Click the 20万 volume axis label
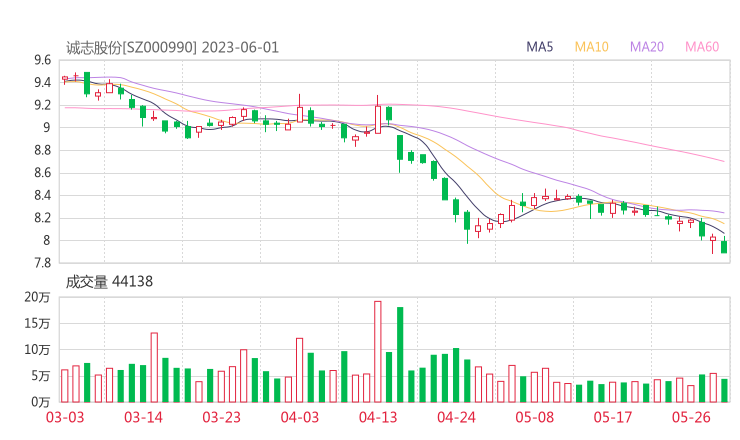Image resolution: width=740 pixels, height=440 pixels. 37,297
